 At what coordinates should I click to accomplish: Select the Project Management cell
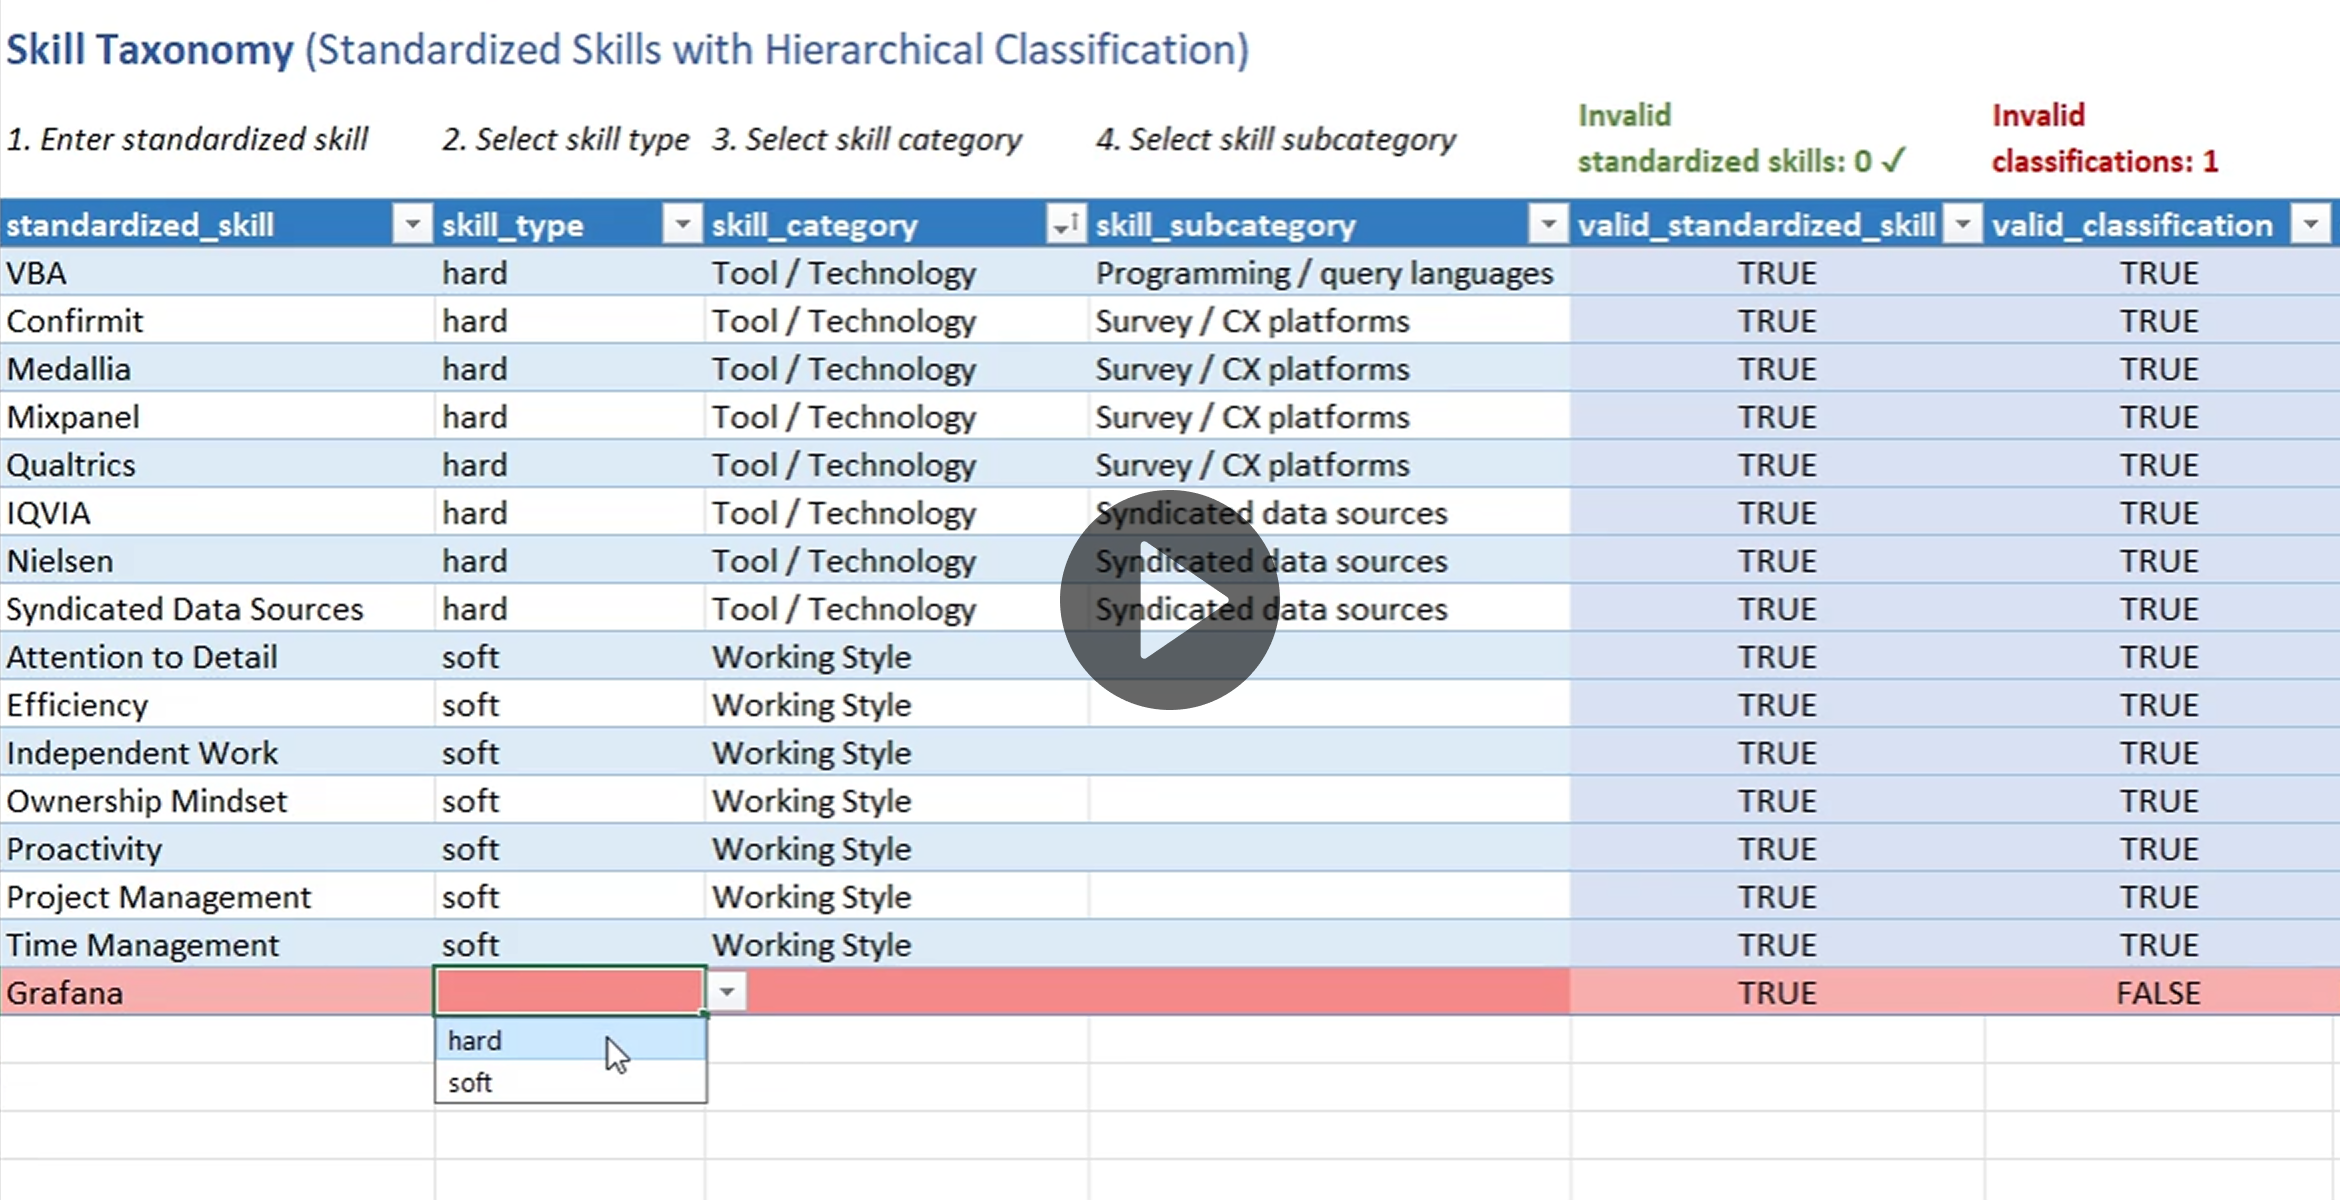[x=217, y=897]
